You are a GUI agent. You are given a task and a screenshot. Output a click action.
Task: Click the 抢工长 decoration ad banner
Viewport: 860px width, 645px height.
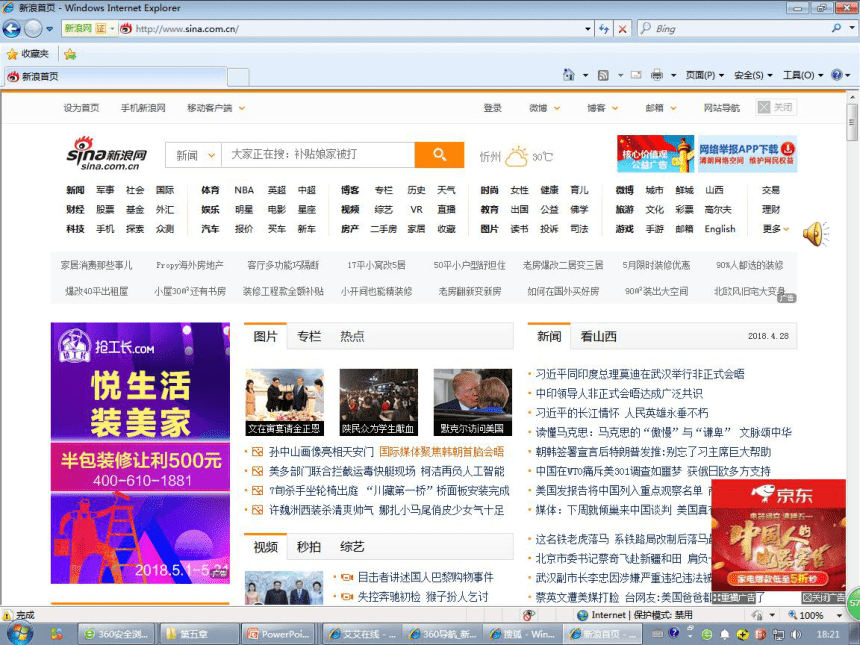(x=140, y=453)
